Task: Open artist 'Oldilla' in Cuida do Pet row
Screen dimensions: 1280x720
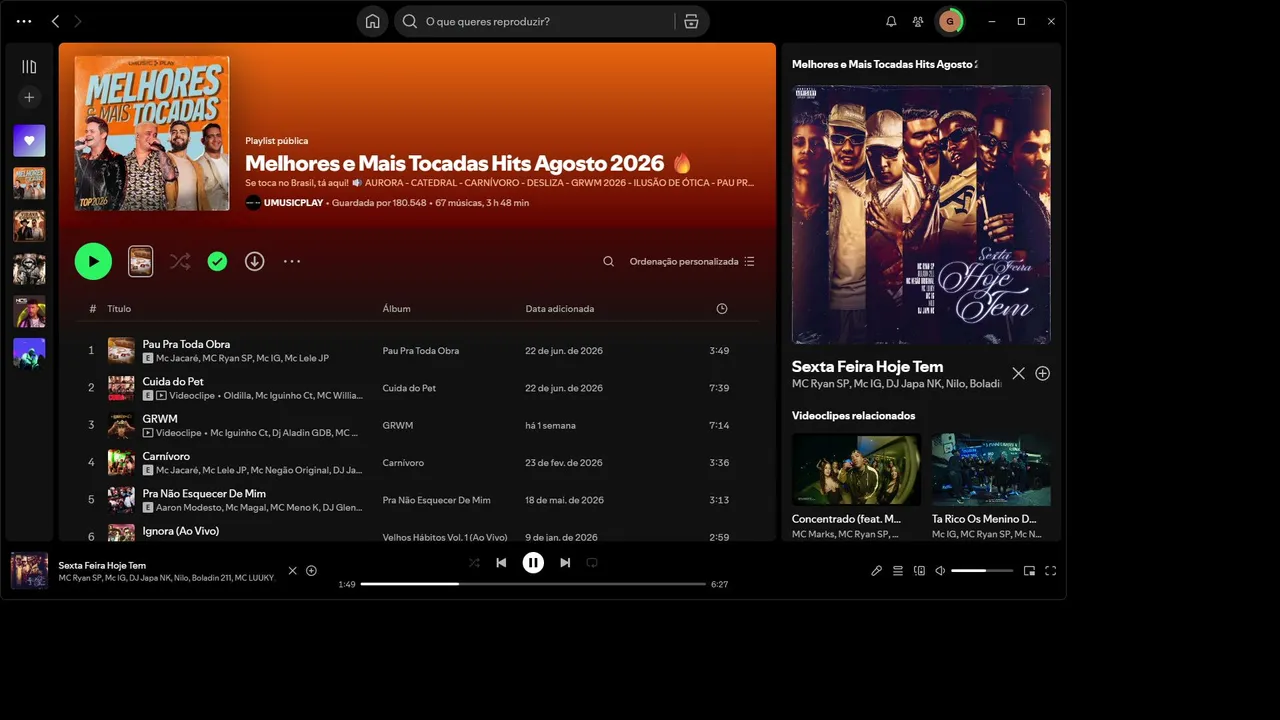Action: (x=236, y=396)
